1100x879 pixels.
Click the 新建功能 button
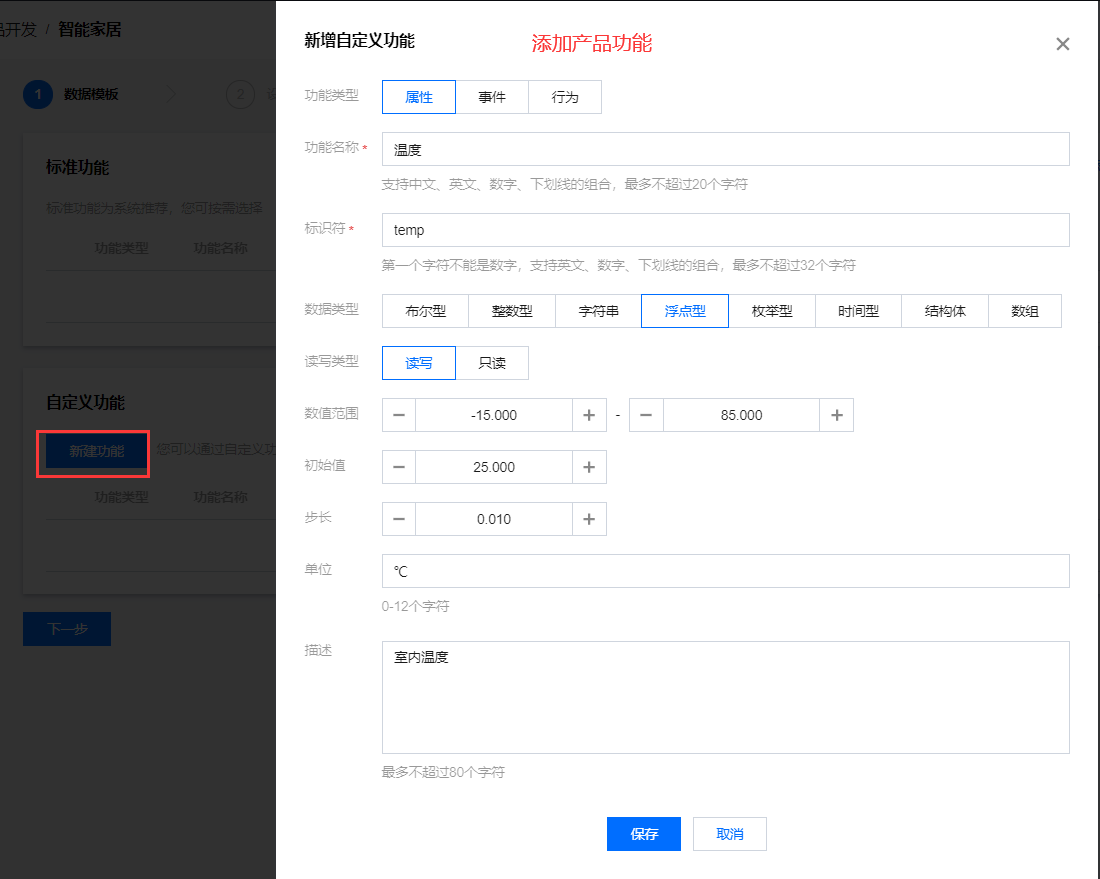(x=93, y=453)
